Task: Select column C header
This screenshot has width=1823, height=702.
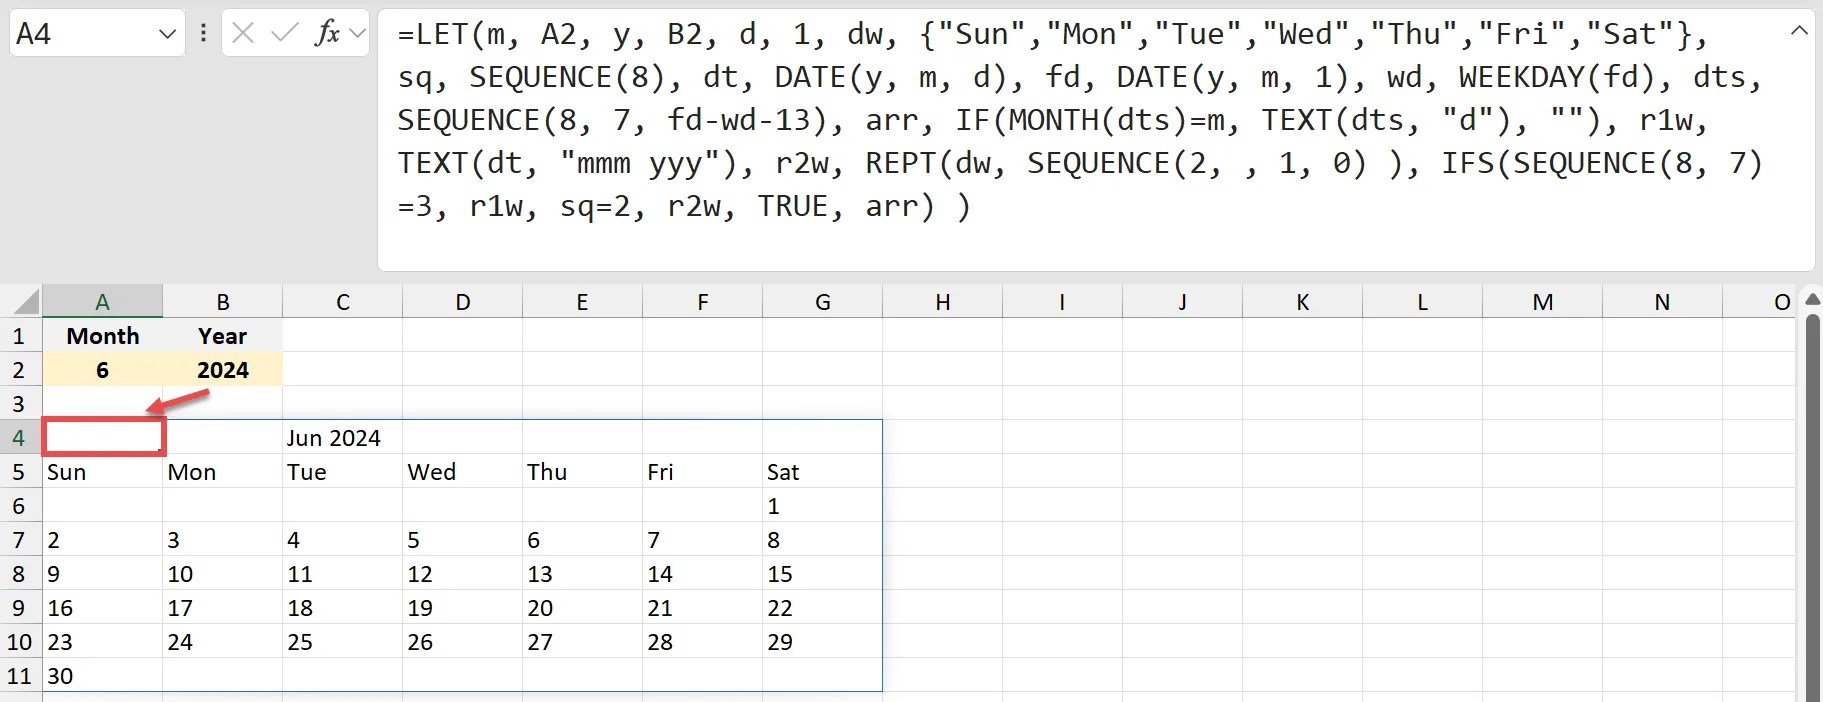Action: click(x=342, y=301)
